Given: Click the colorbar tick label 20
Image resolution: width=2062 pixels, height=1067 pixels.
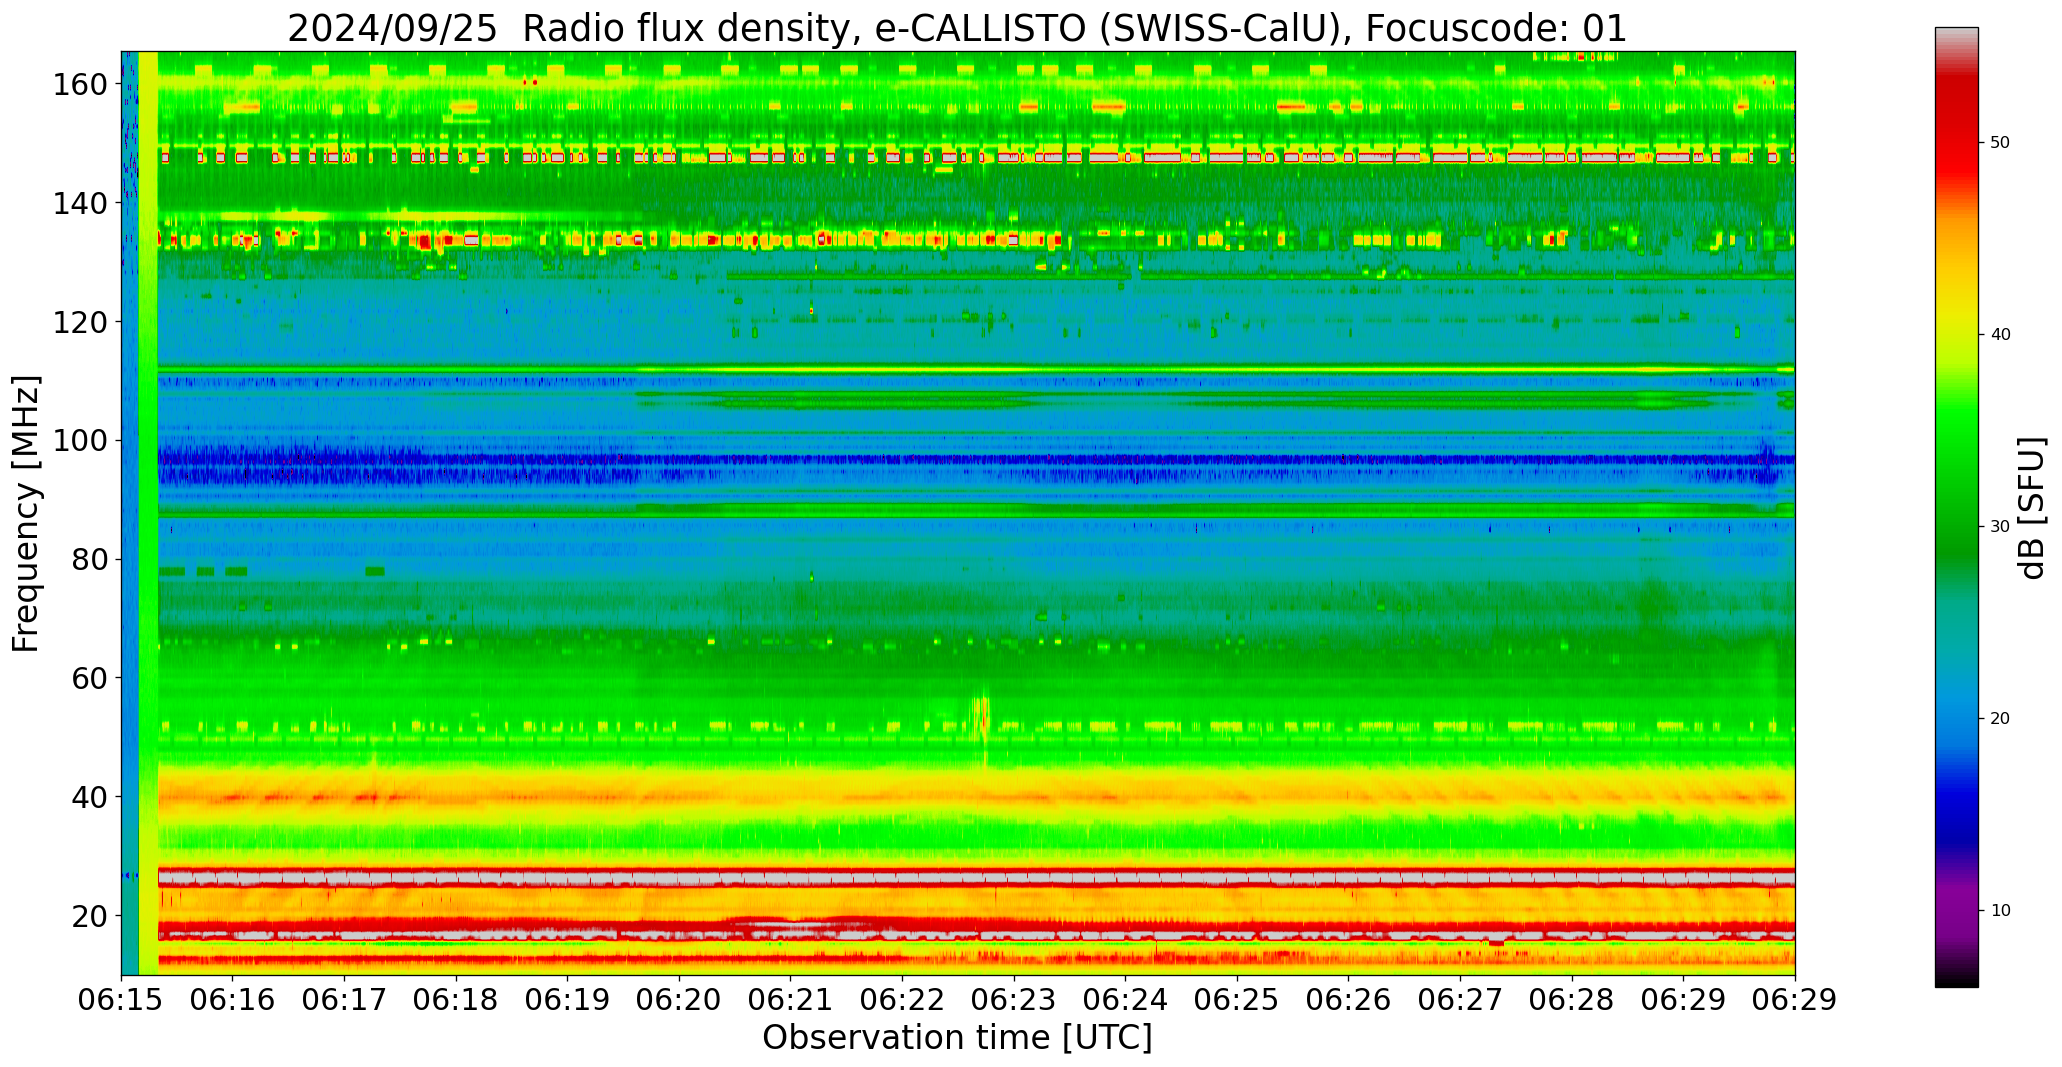Looking at the screenshot, I should (x=2000, y=719).
